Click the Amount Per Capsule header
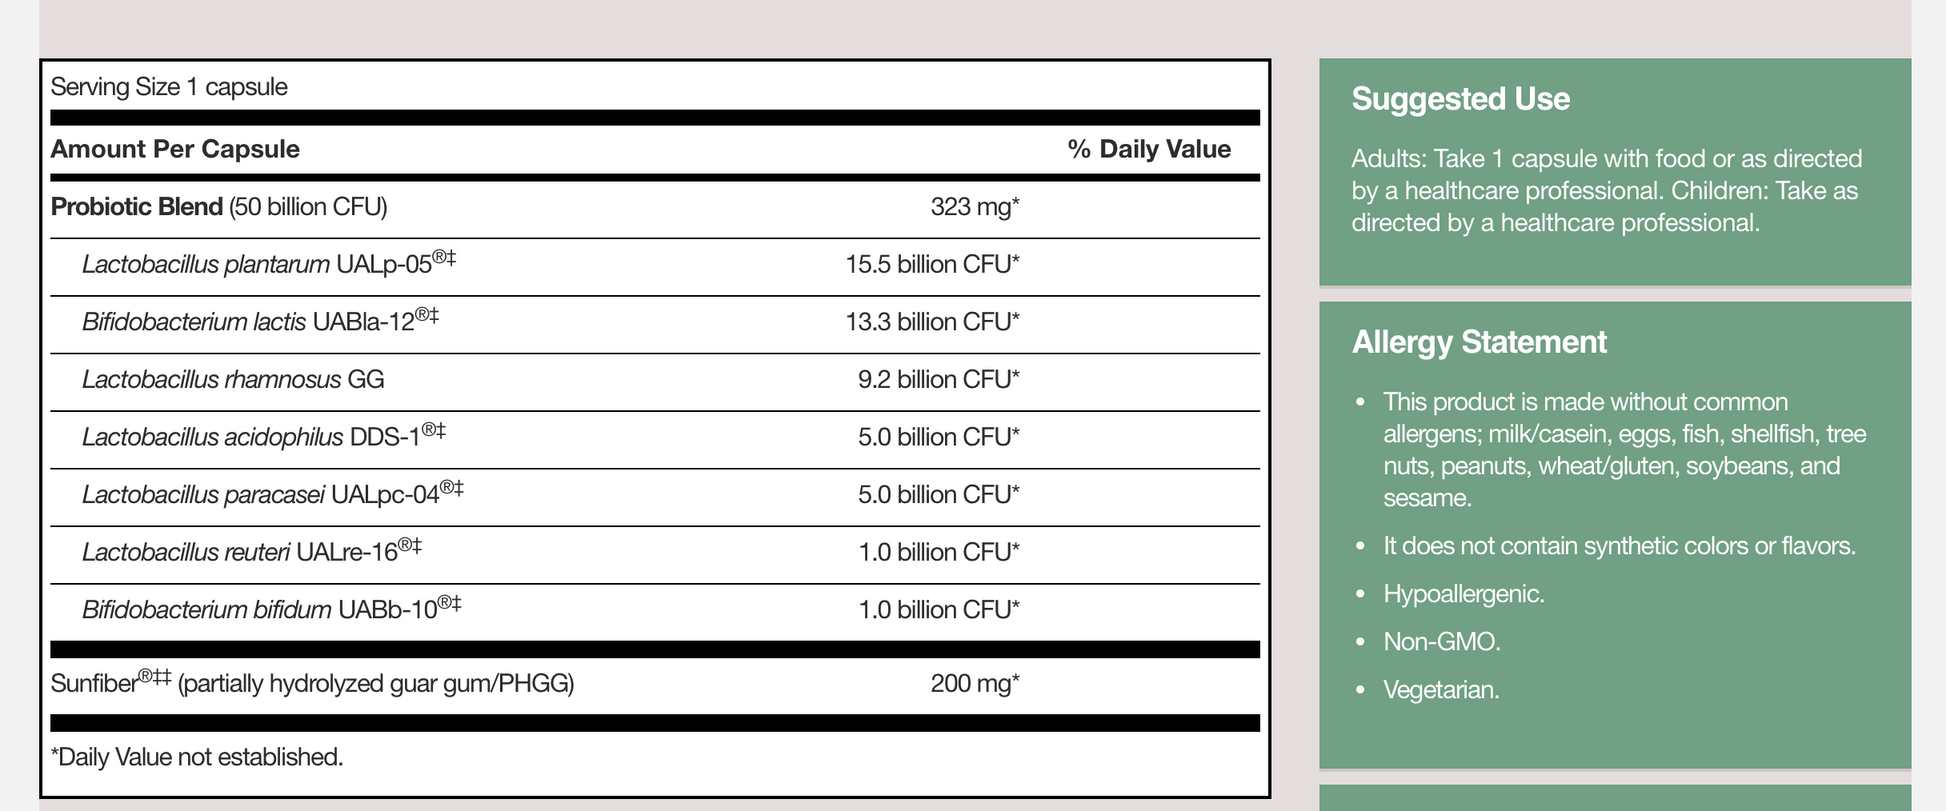The height and width of the screenshot is (811, 1946). click(175, 149)
